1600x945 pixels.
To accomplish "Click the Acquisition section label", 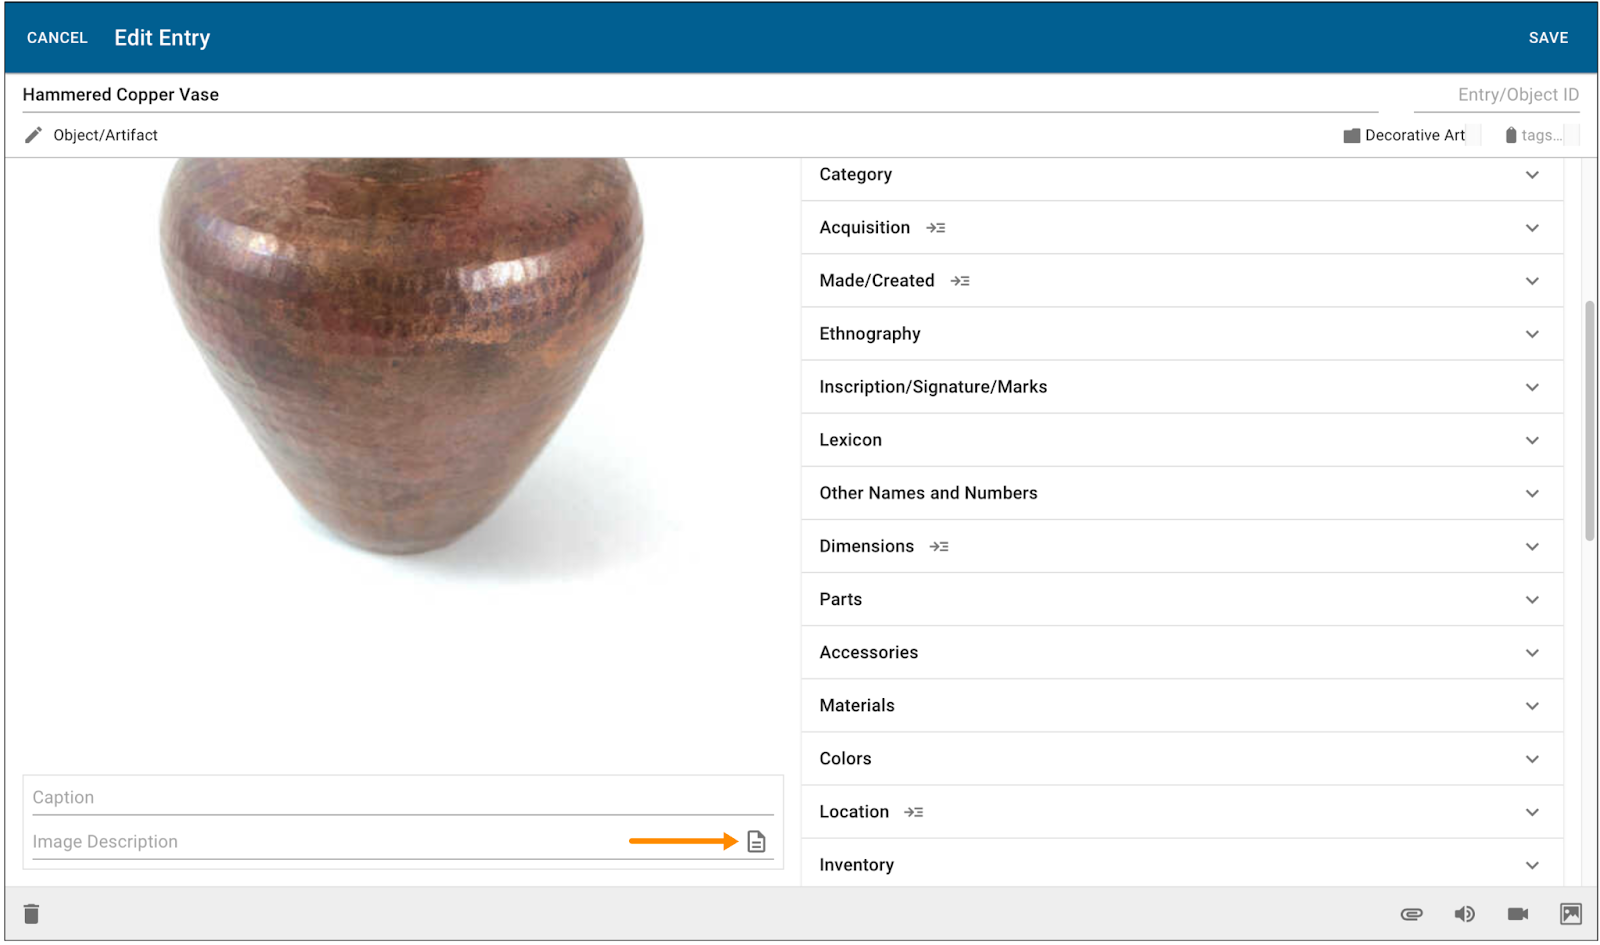I will 864,228.
